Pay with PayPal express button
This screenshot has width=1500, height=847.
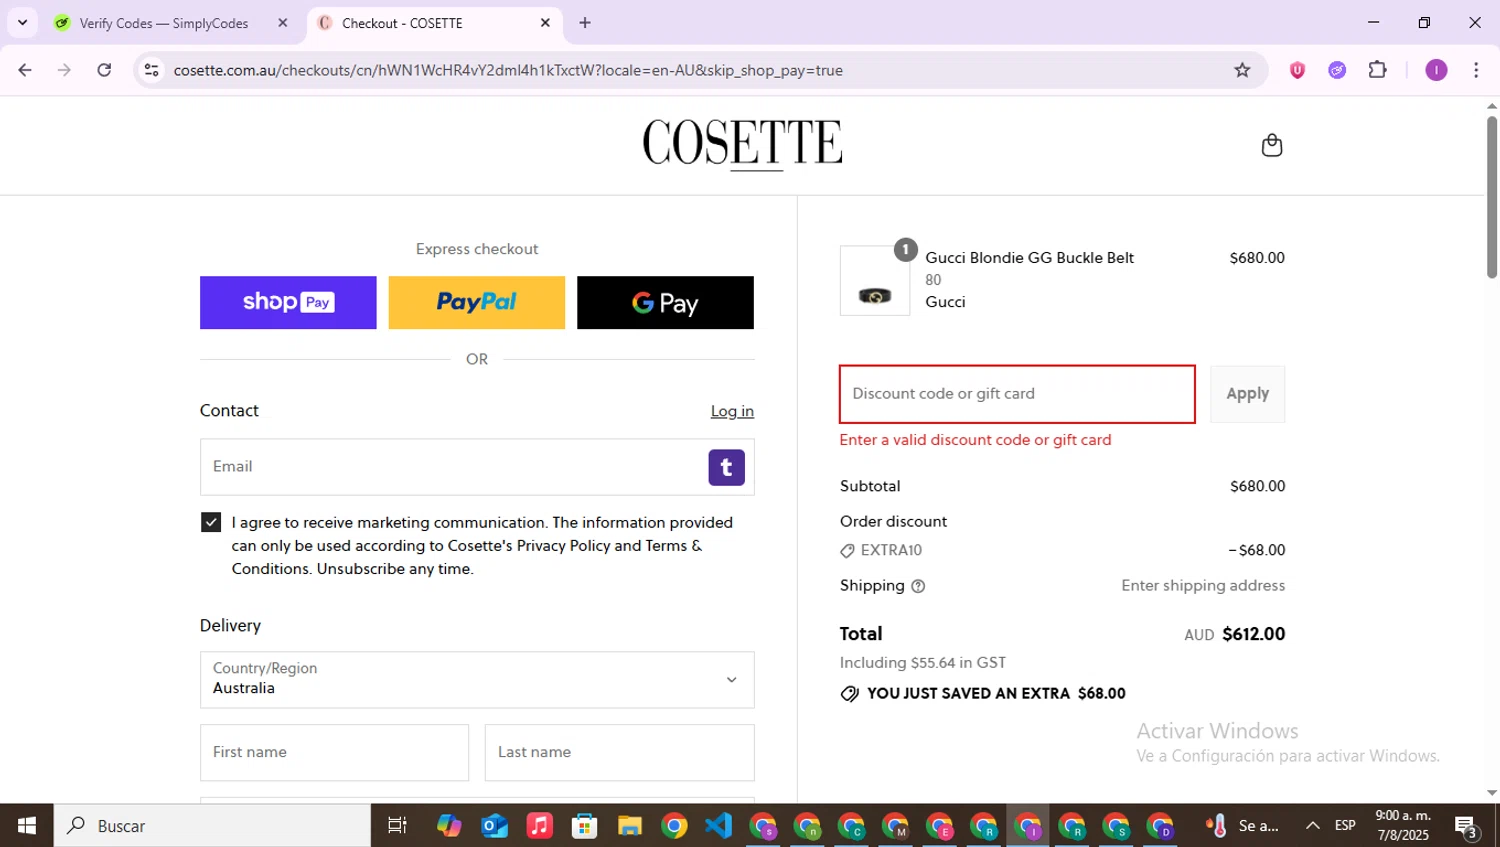[x=477, y=302]
